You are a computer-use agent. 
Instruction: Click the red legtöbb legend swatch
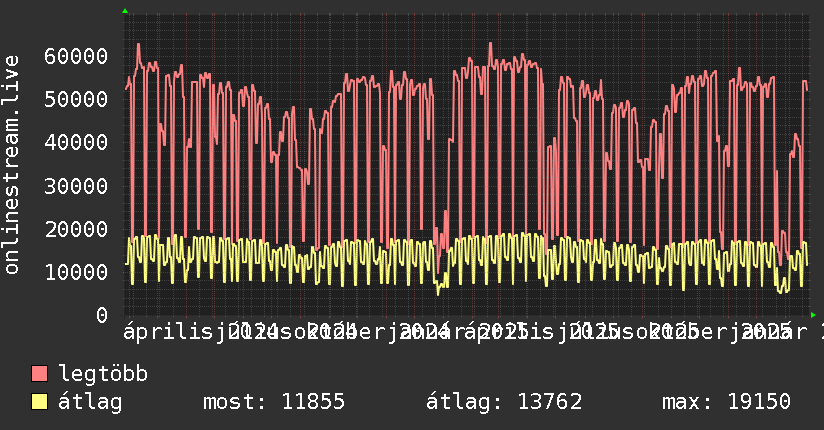coord(40,375)
